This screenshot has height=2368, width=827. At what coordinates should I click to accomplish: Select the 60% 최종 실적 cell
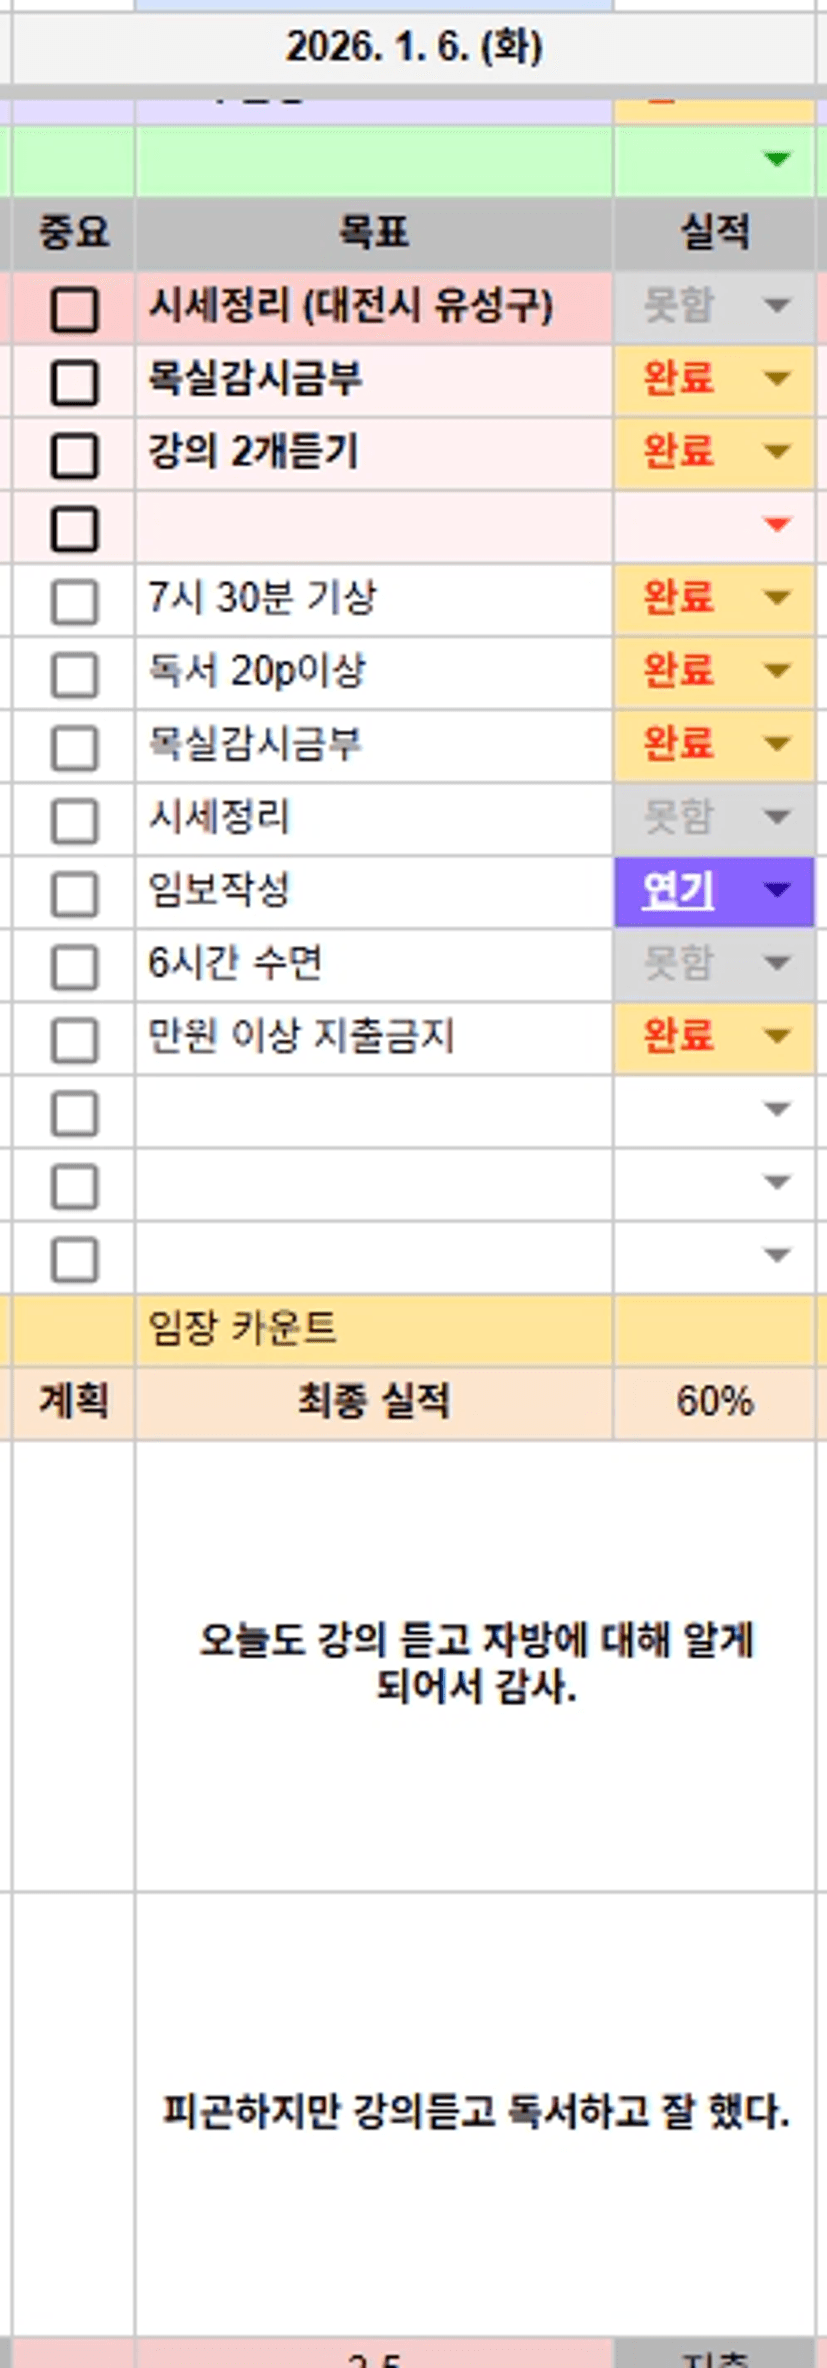714,1402
